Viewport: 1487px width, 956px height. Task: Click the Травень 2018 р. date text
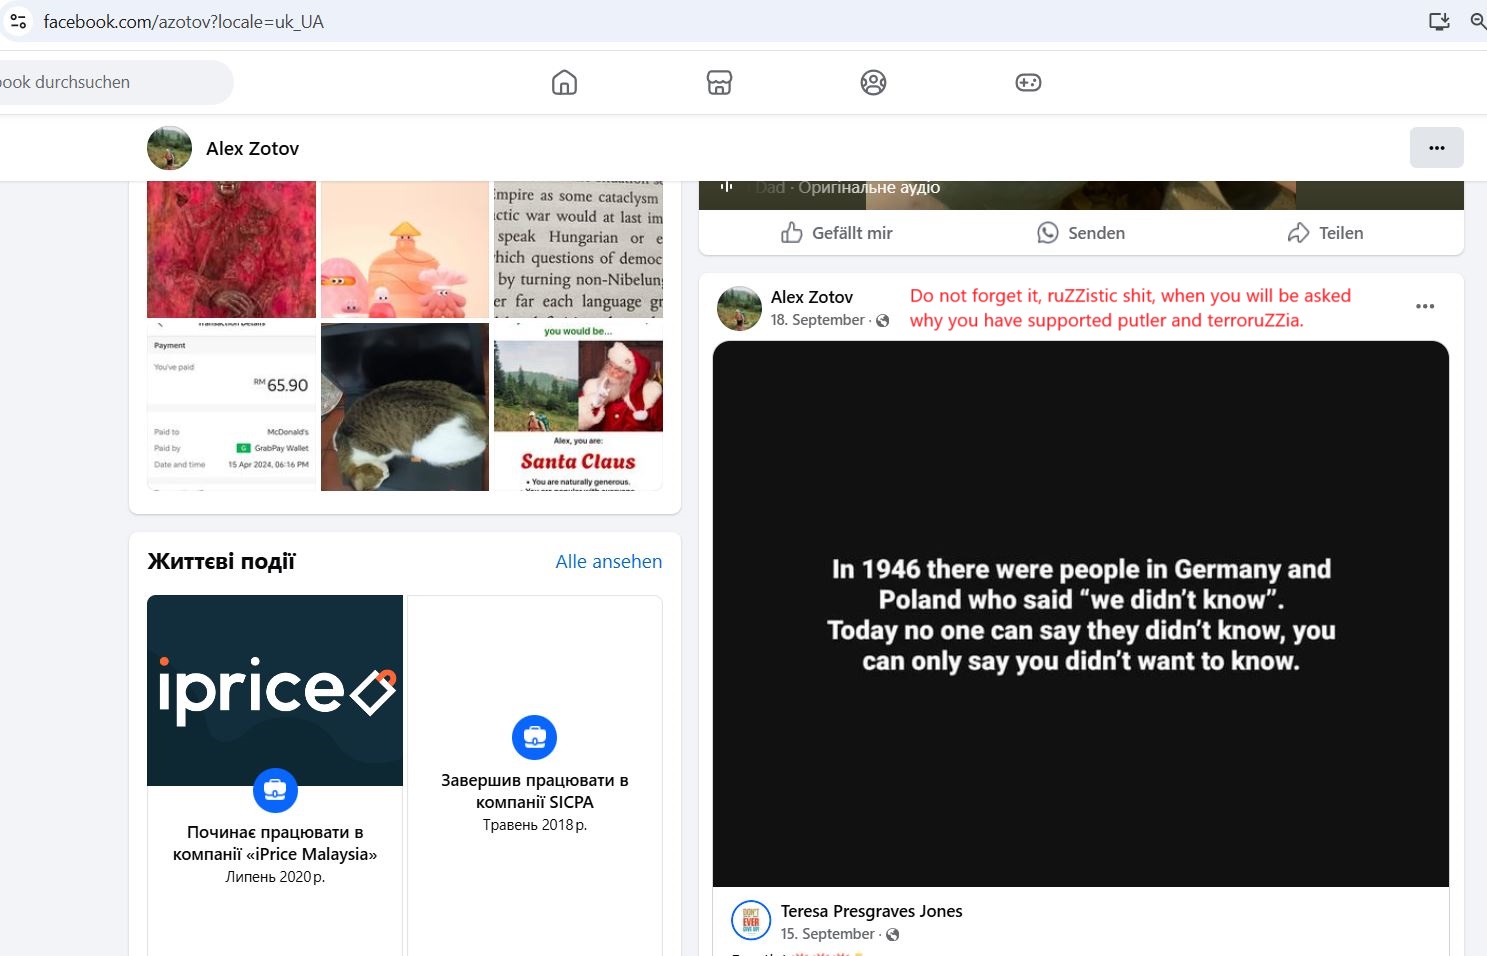point(535,825)
